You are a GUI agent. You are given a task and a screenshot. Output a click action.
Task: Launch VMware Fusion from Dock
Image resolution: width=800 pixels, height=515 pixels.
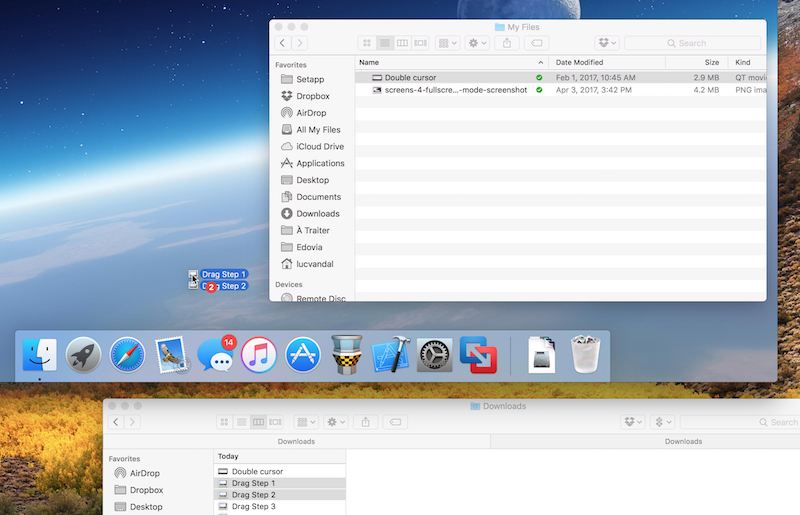479,355
